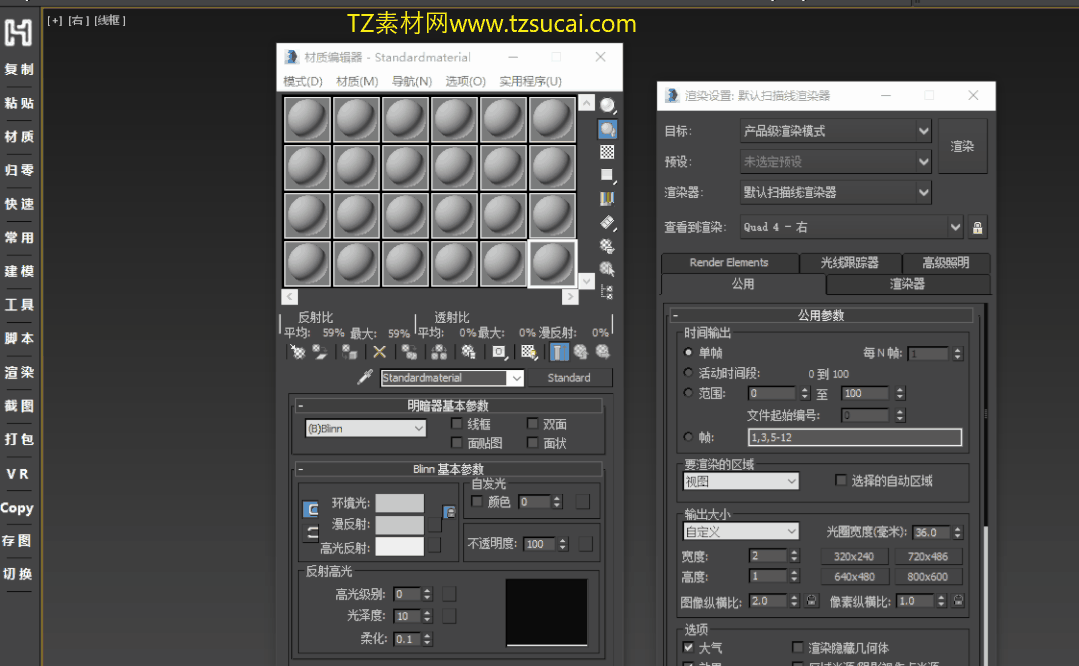Pick material with the eyedropper icon
The height and width of the screenshot is (666, 1079).
(x=365, y=377)
